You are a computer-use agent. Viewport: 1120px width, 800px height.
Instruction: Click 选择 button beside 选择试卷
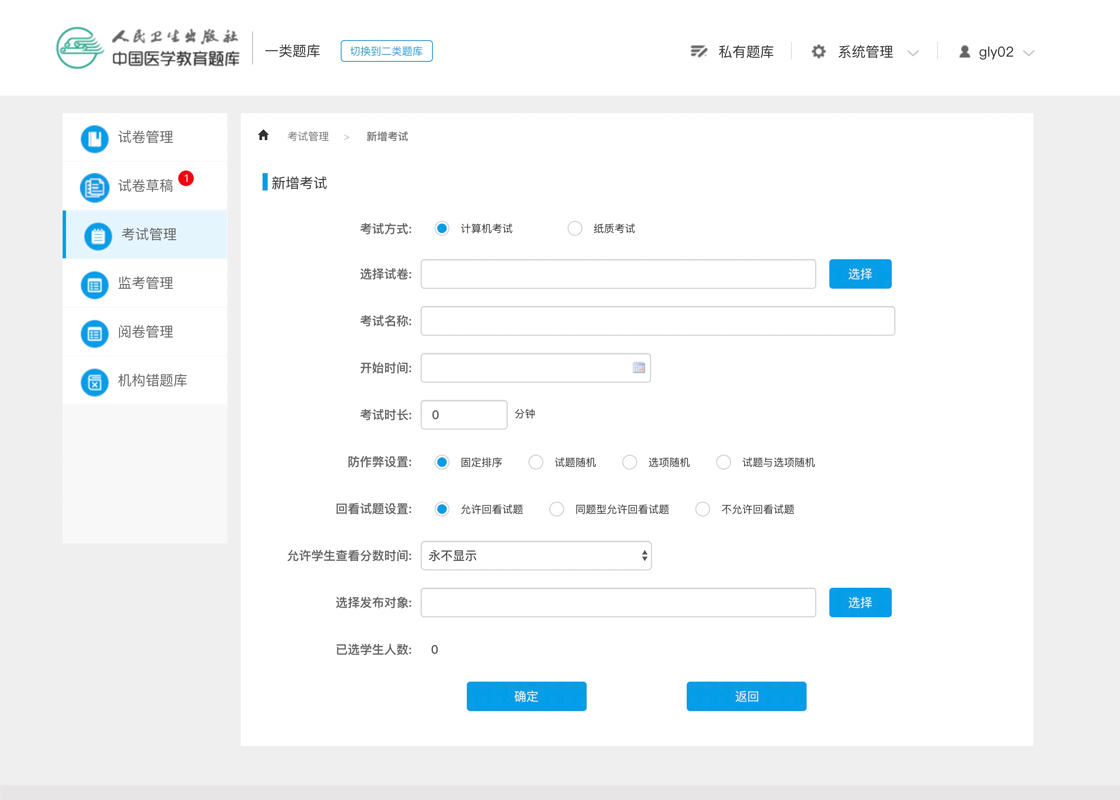[x=860, y=274]
